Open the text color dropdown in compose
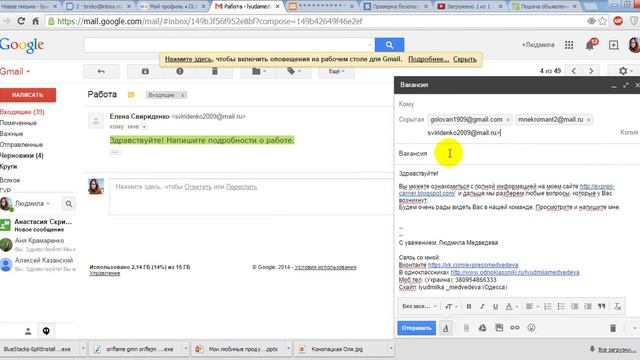This screenshot has width=640, height=360. (511, 307)
